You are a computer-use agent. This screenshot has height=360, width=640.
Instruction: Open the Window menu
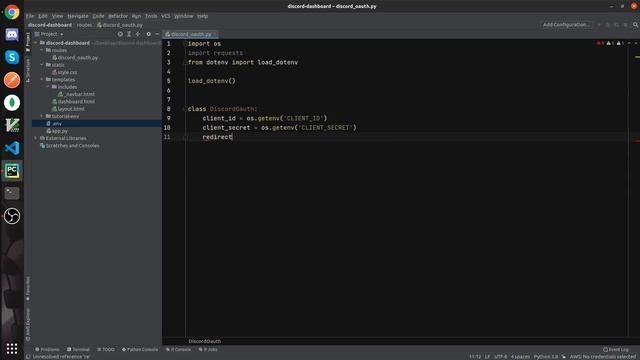[x=184, y=16]
